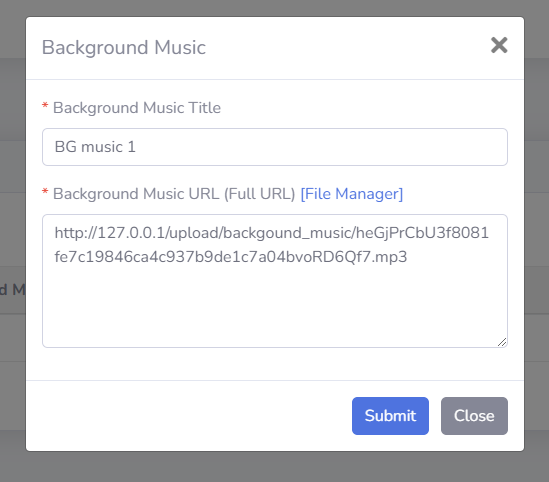This screenshot has width=549, height=482.
Task: Click blank space inside URL textarea
Action: click(x=275, y=305)
